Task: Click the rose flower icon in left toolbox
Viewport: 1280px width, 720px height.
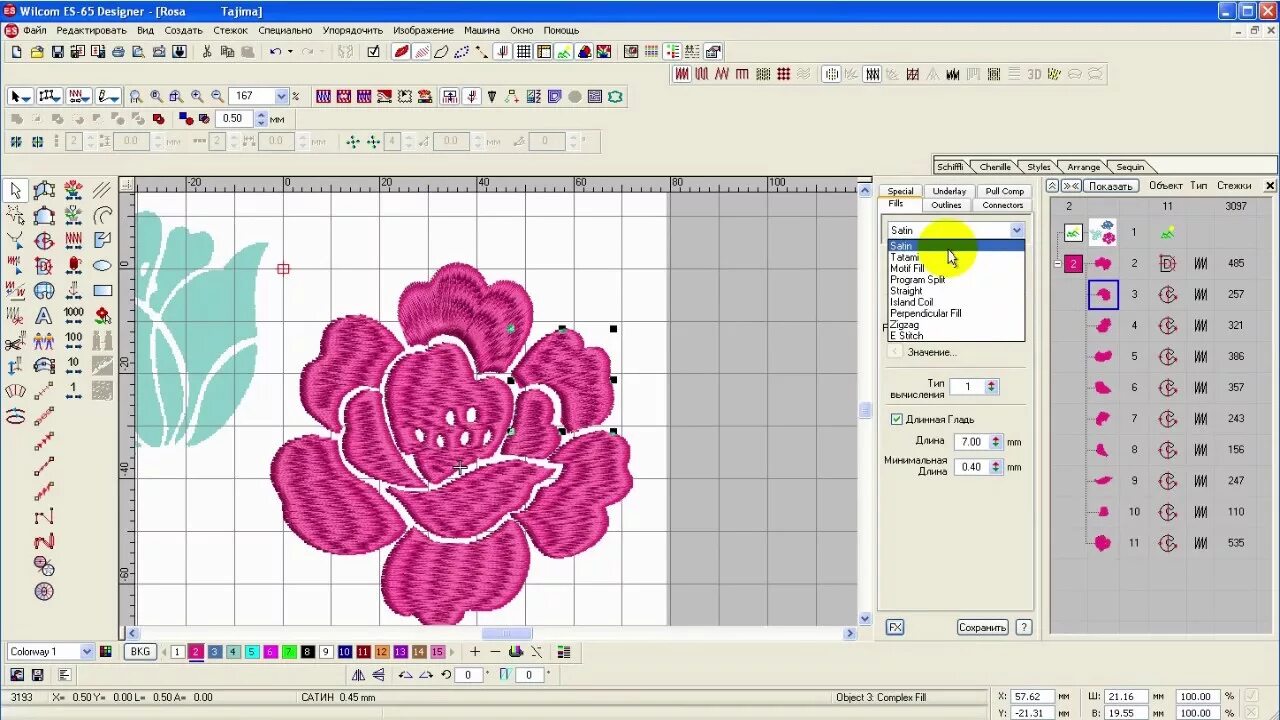Action: click(102, 316)
